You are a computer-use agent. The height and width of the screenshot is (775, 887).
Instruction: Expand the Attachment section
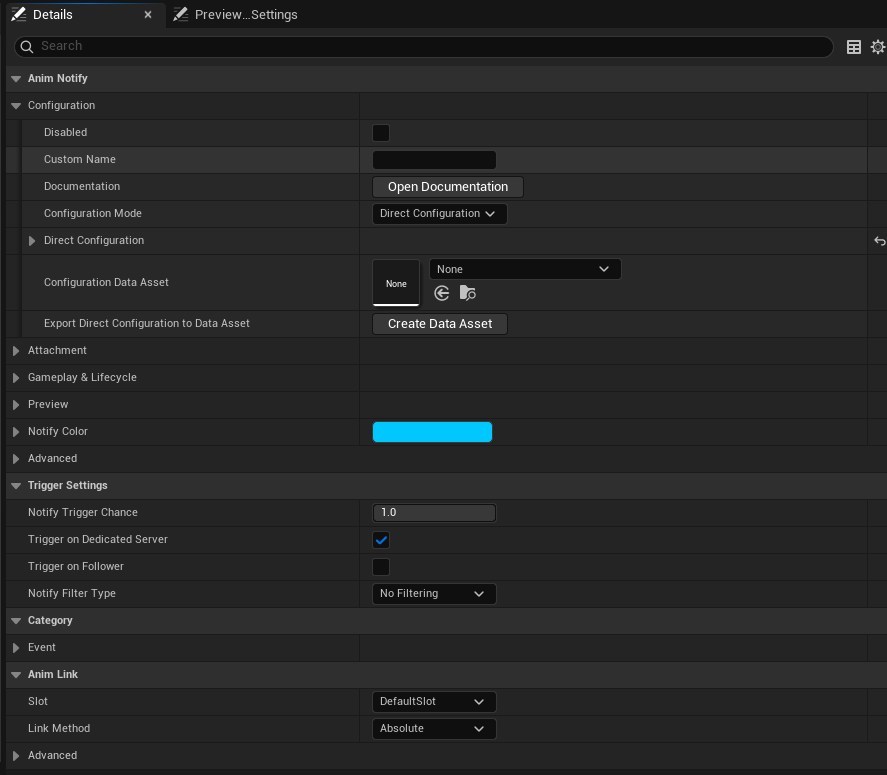pyautogui.click(x=16, y=351)
